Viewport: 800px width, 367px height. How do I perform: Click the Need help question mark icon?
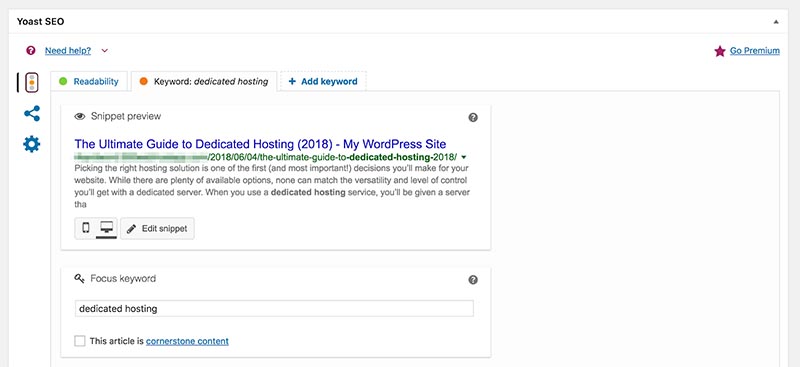31,51
